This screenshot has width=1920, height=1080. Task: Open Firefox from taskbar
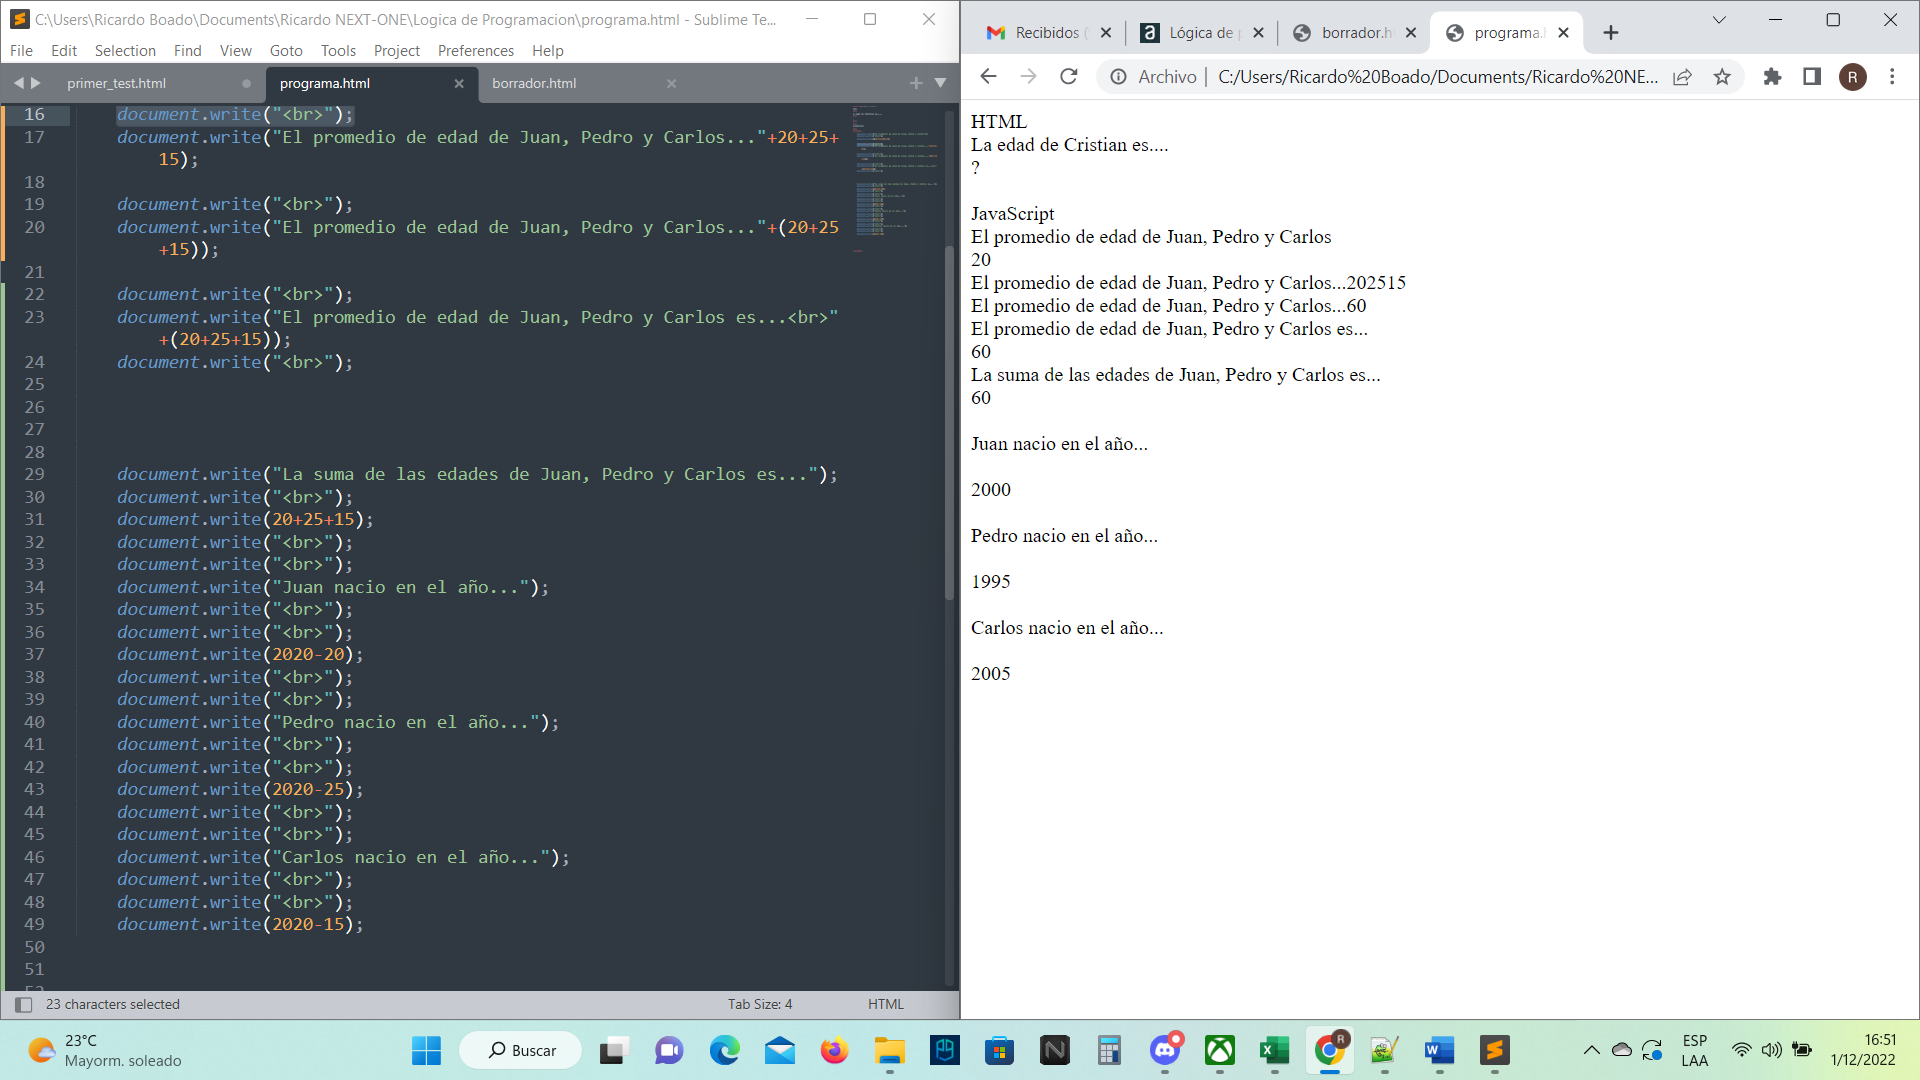[x=834, y=1050]
